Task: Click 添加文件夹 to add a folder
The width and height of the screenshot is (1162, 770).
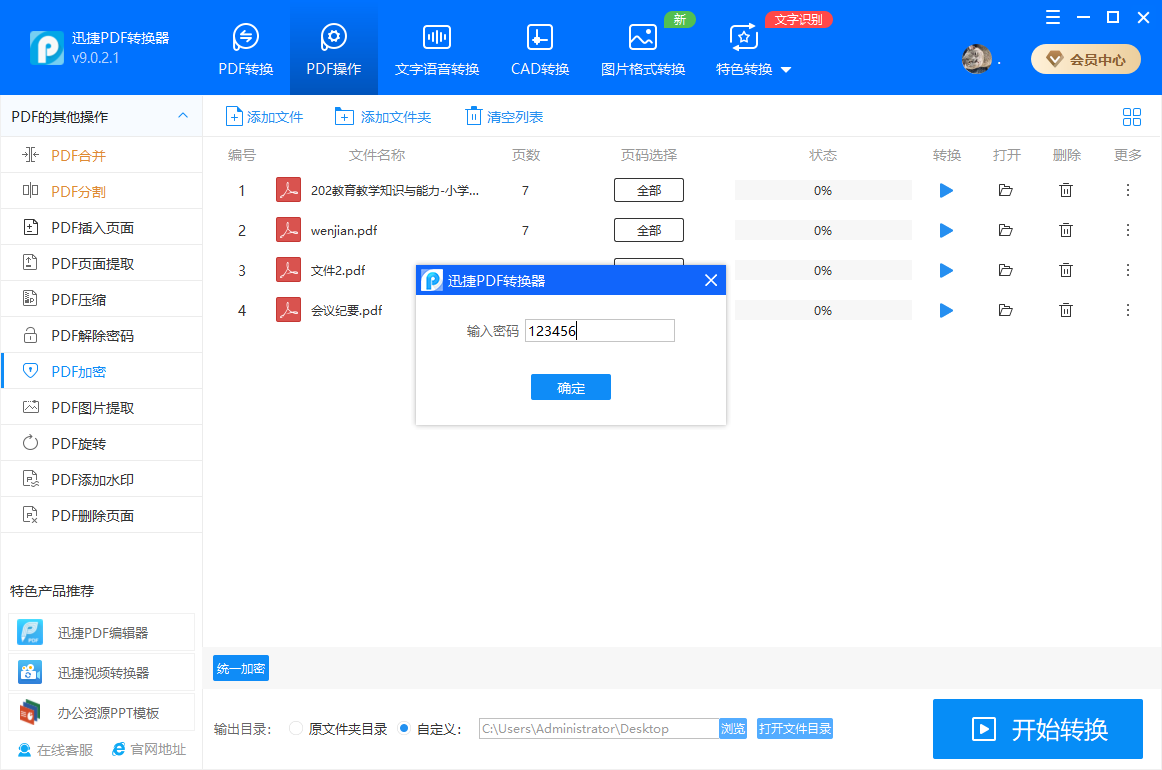Action: tap(382, 116)
